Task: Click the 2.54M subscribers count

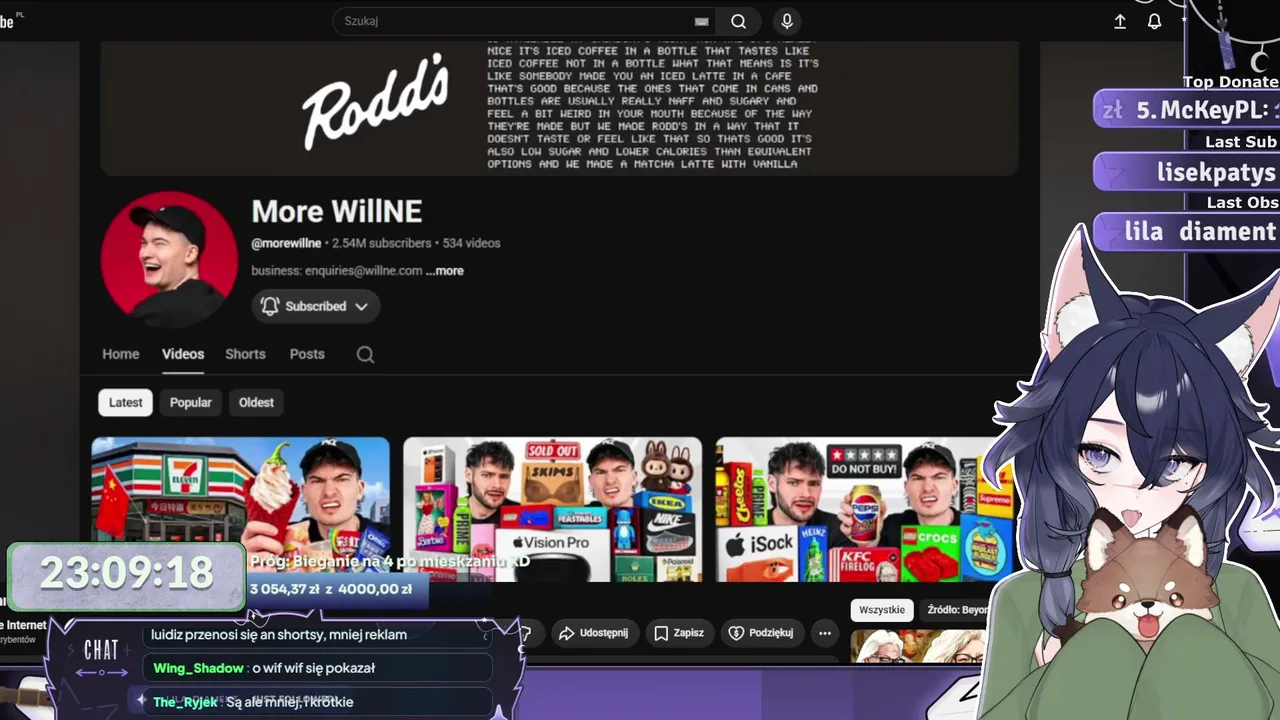Action: [x=381, y=243]
